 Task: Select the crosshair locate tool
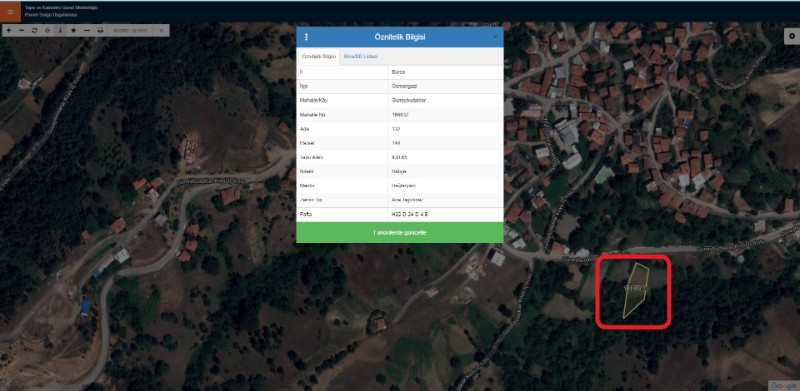(47, 31)
